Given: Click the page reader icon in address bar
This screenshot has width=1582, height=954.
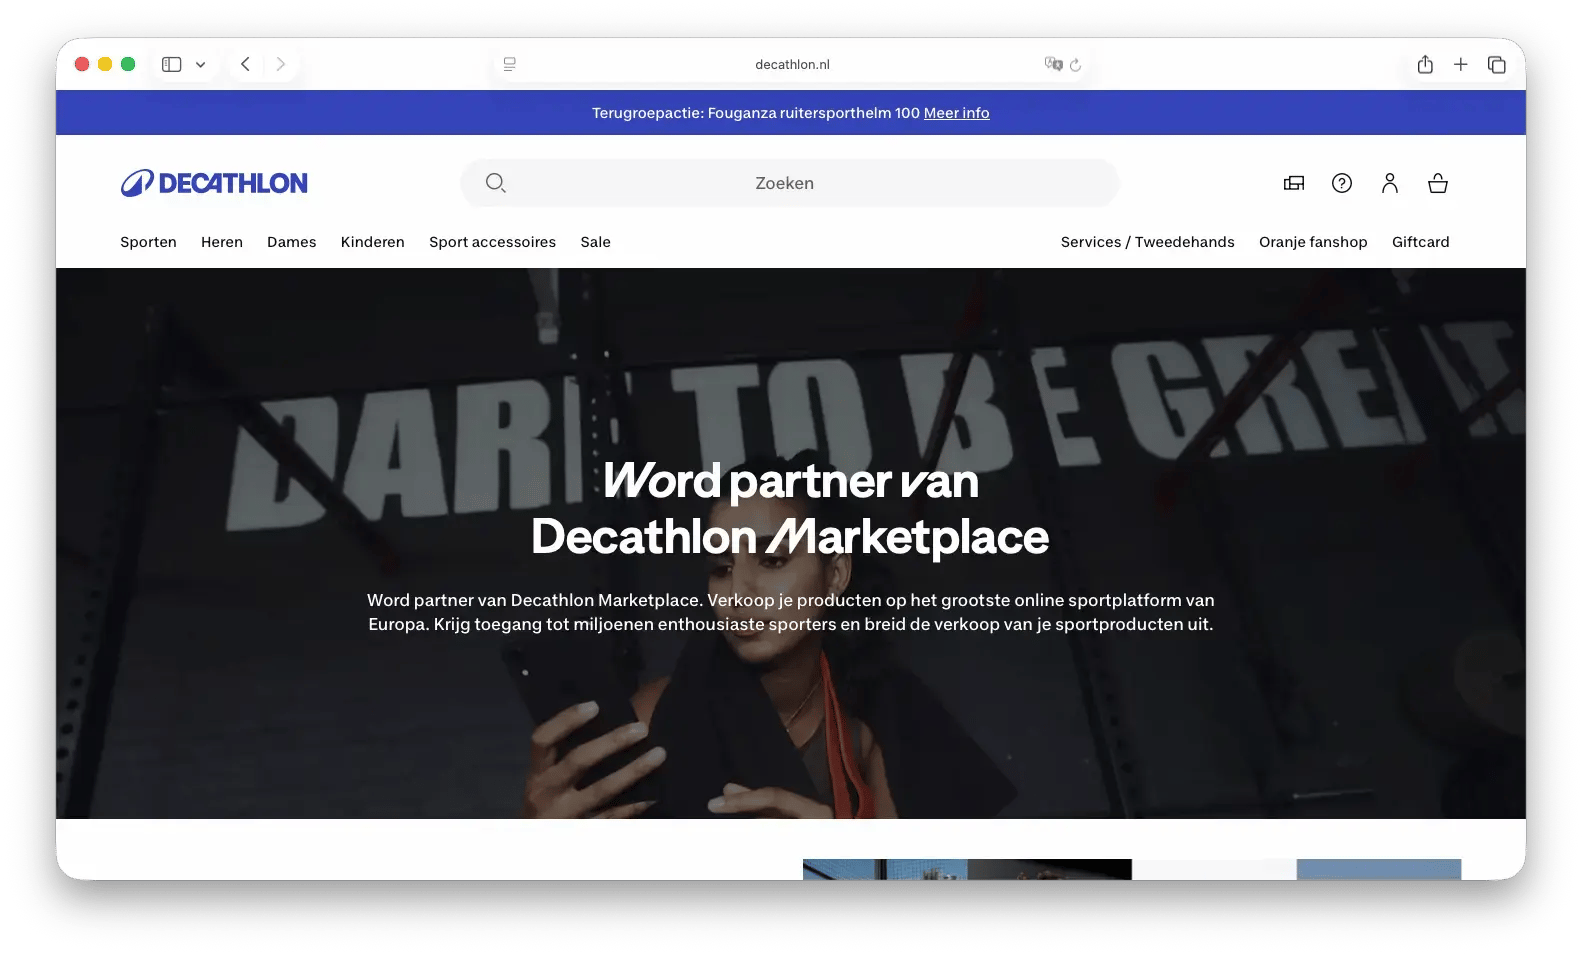Looking at the screenshot, I should (x=510, y=64).
